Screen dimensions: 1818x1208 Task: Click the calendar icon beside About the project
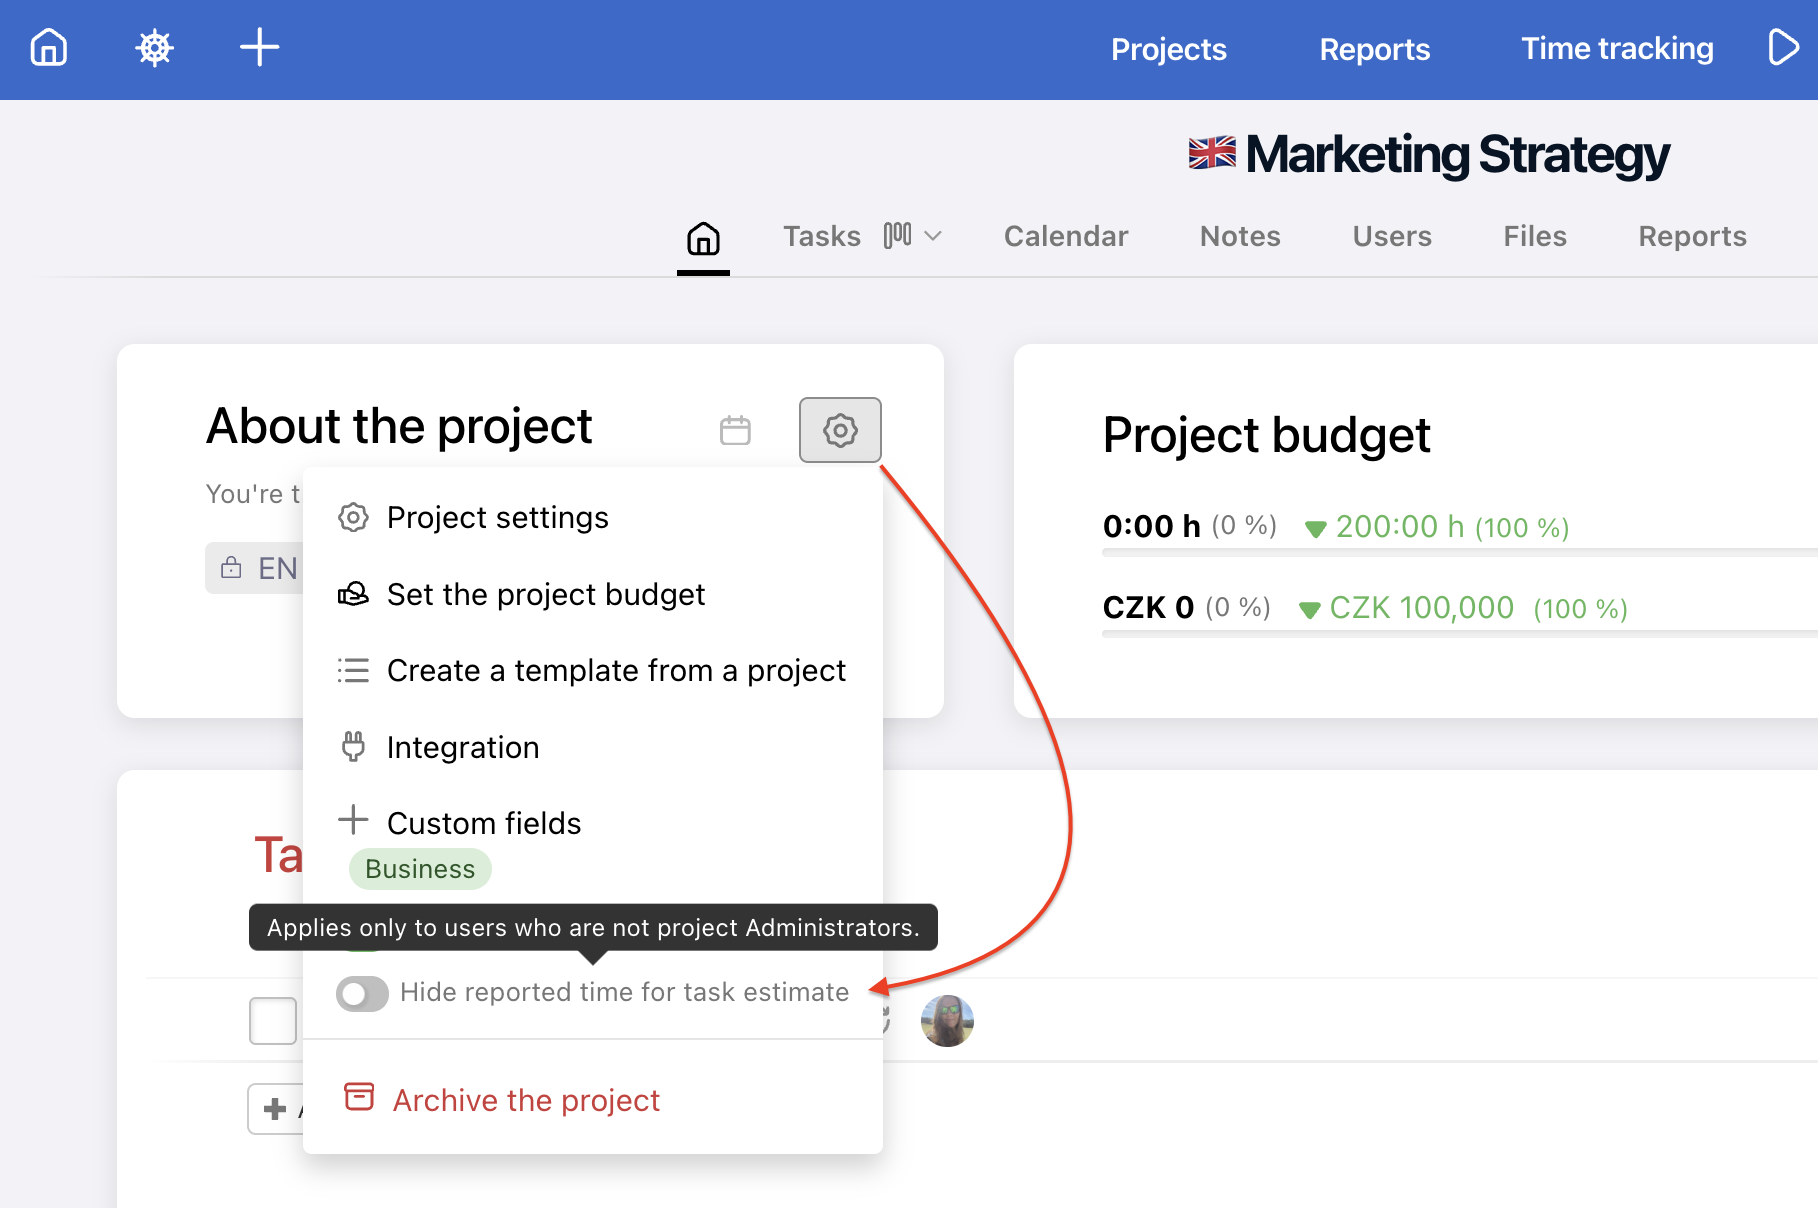pyautogui.click(x=735, y=430)
